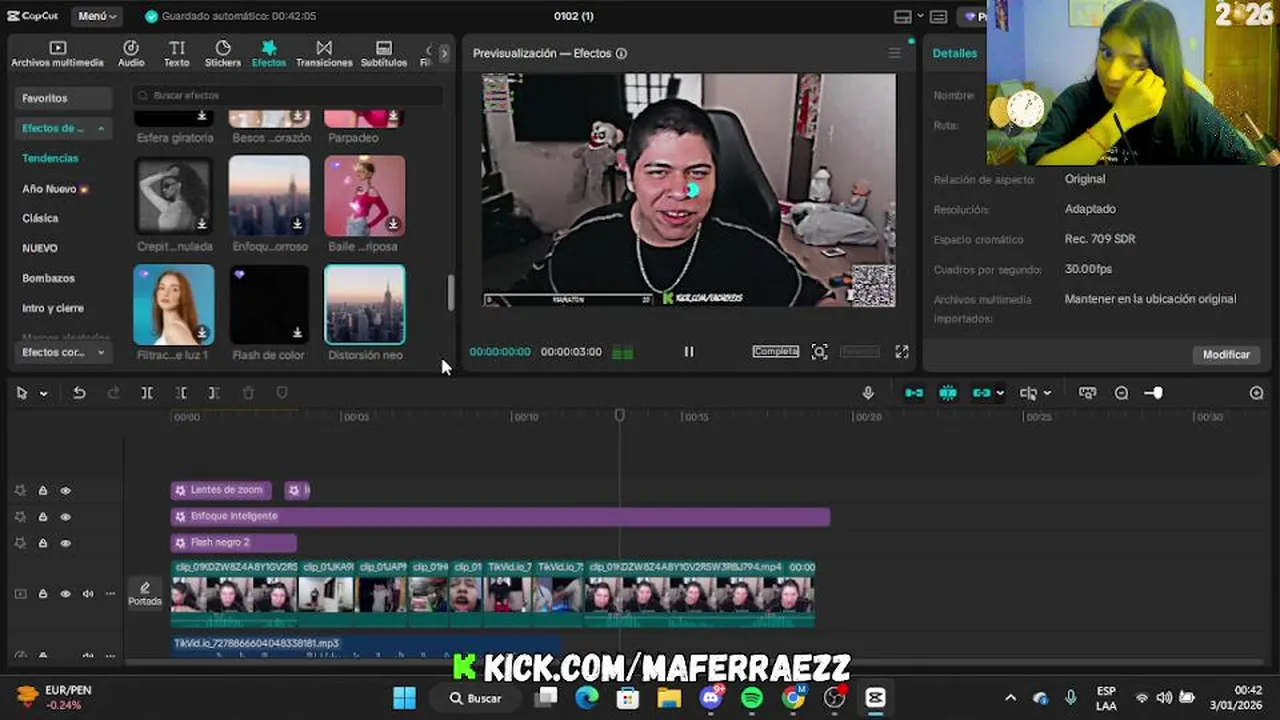Choose the Tendencias category
This screenshot has width=1280, height=720.
point(50,158)
